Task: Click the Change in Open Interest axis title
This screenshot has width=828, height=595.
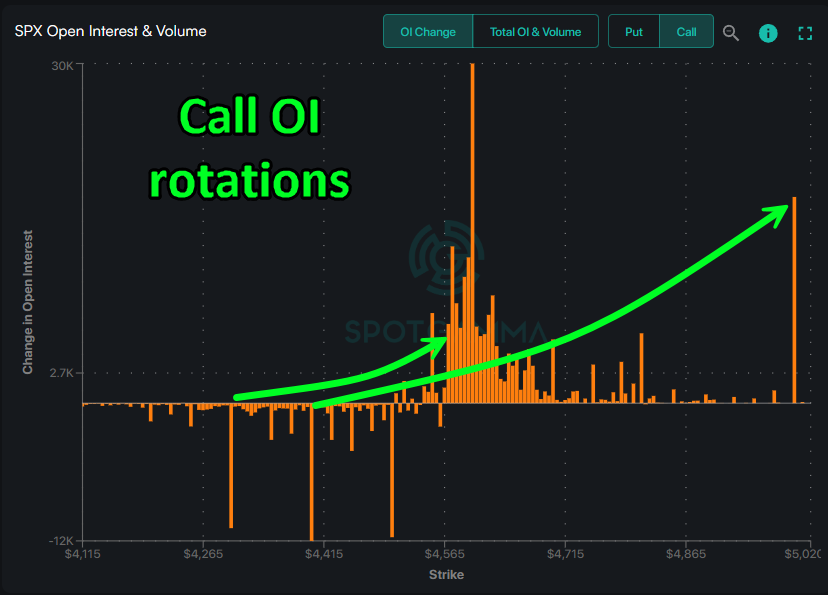Action: pos(27,302)
